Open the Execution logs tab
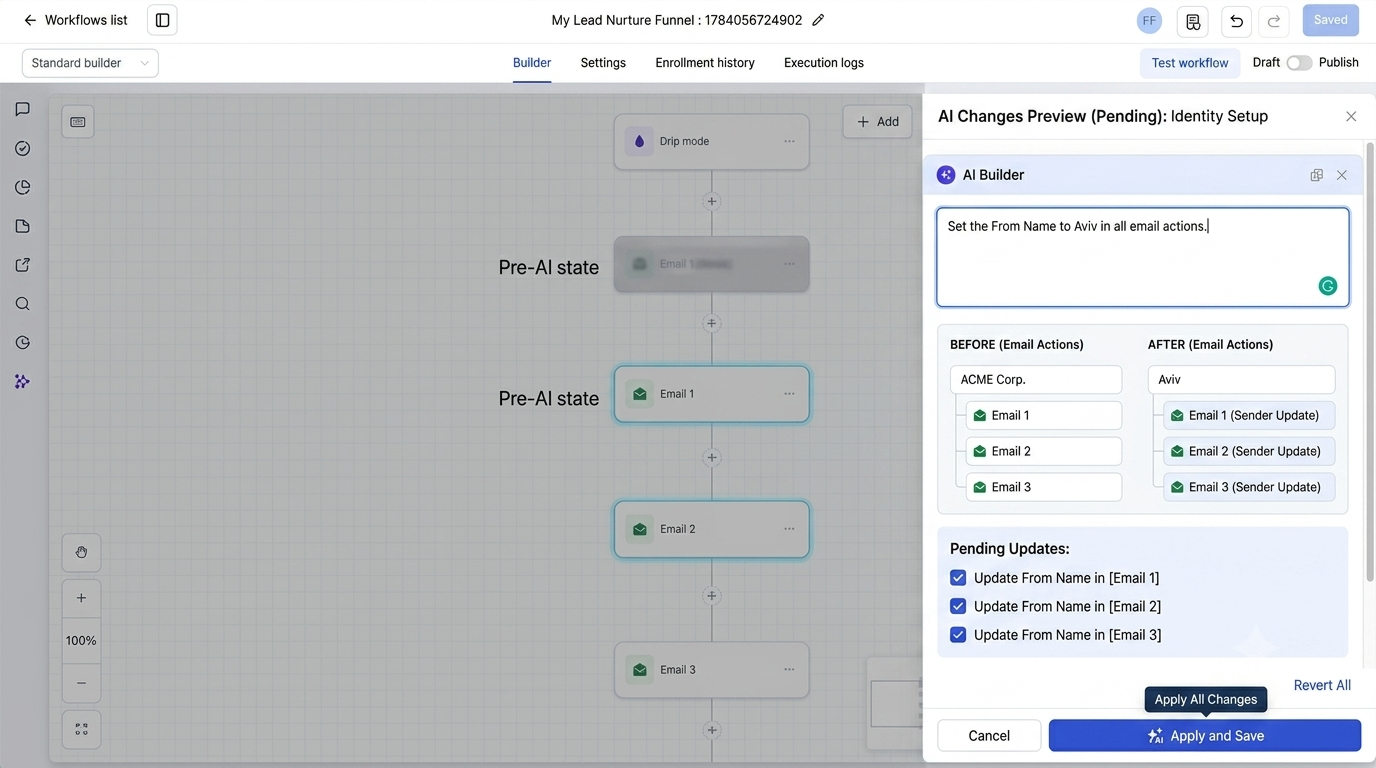Image resolution: width=1376 pixels, height=768 pixels. (824, 63)
